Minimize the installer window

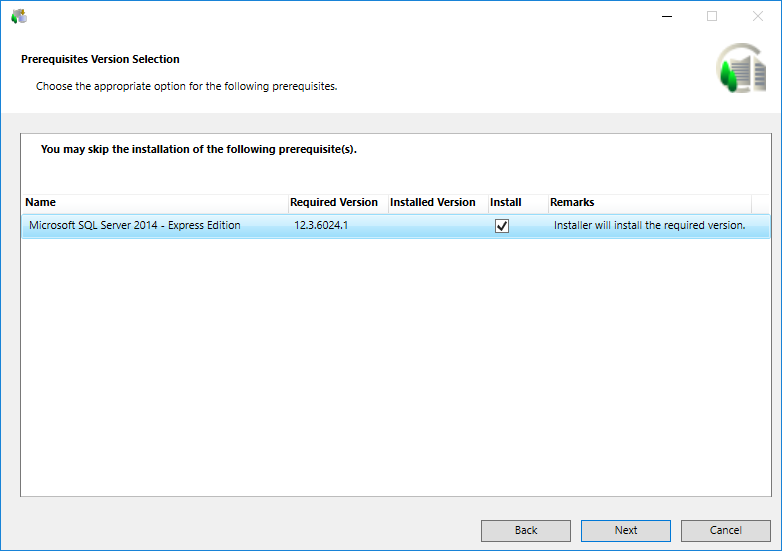pos(665,16)
